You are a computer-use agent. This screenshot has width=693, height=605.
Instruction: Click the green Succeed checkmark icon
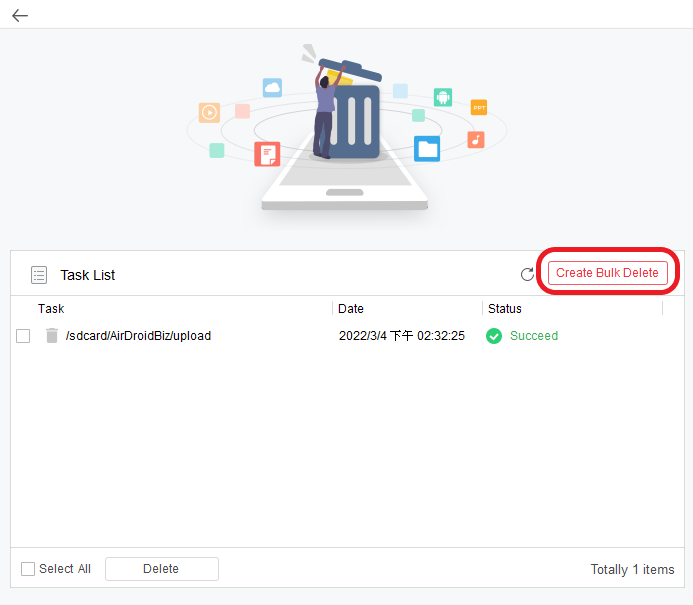tap(494, 336)
